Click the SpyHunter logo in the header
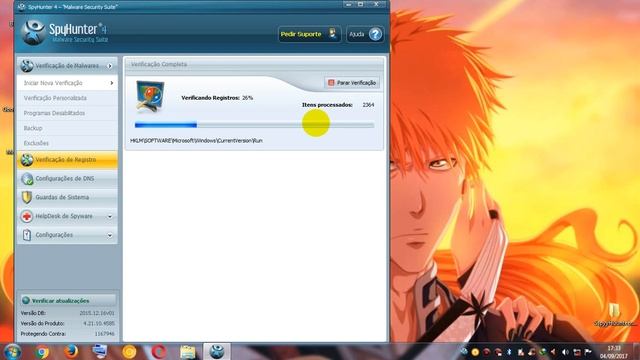The image size is (640, 360). 33,33
